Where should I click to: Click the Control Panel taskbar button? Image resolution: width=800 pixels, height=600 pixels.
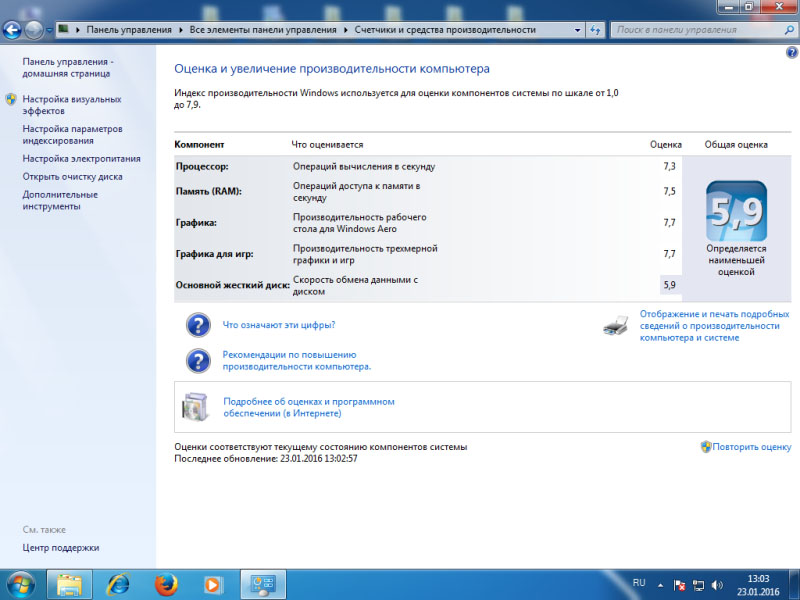[263, 585]
